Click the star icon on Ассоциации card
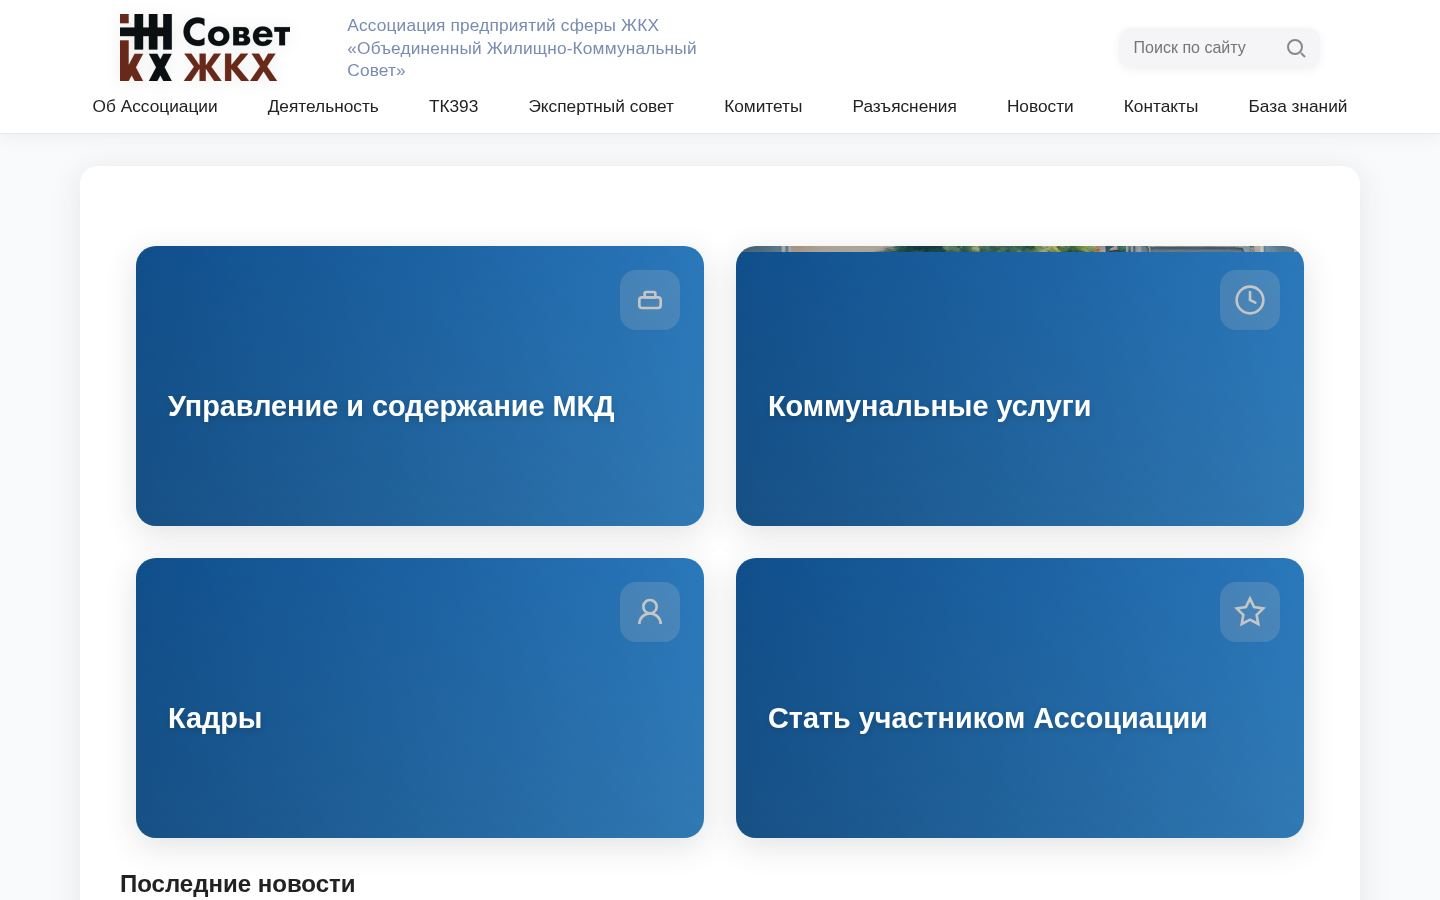The image size is (1440, 900). click(1250, 612)
